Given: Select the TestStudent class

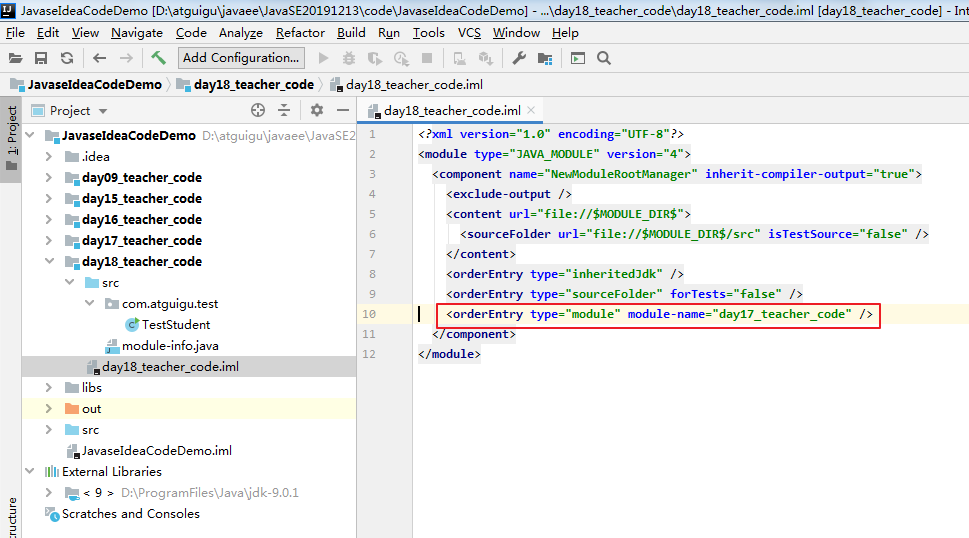Looking at the screenshot, I should [176, 324].
